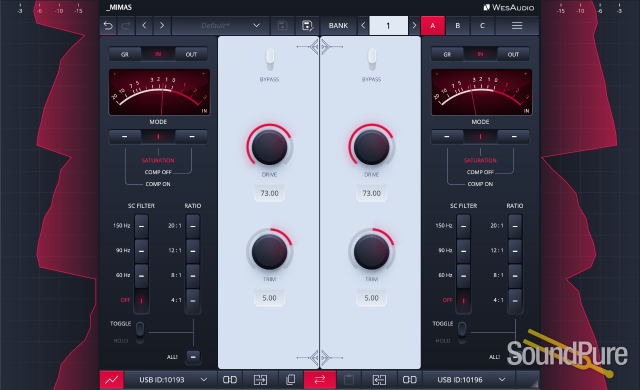The image size is (640, 390).
Task: Set right SC filter to 60 Hz
Action: click(x=464, y=276)
